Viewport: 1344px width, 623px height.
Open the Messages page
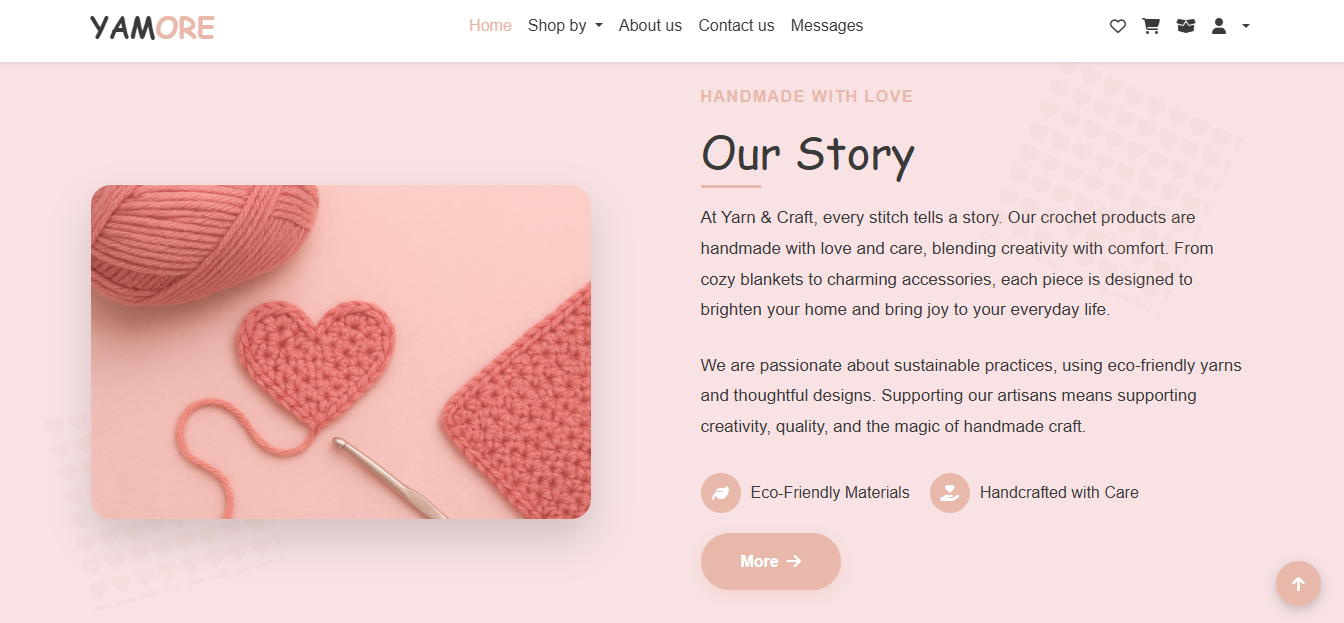coord(826,26)
